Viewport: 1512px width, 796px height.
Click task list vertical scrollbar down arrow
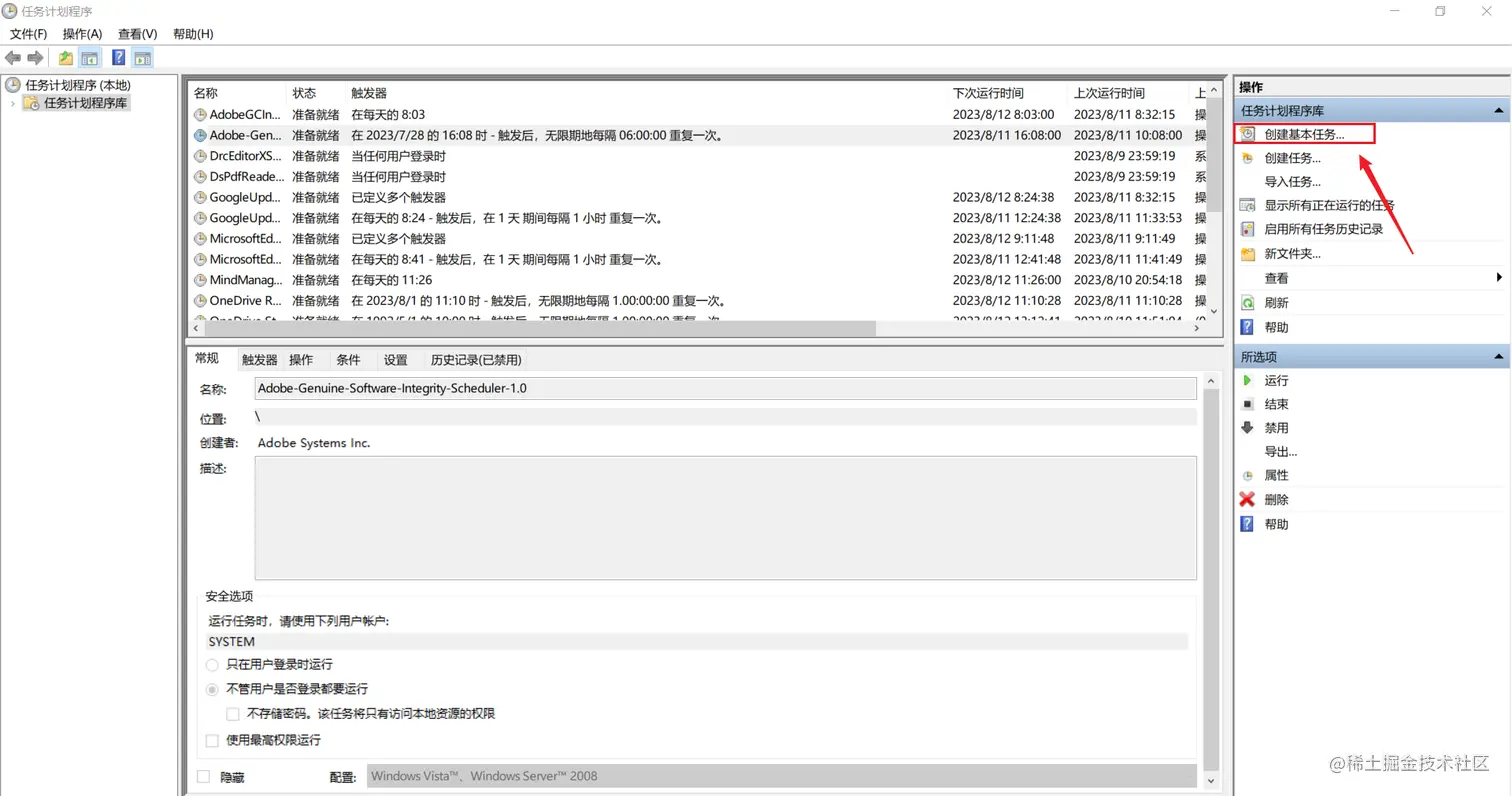pyautogui.click(x=1214, y=311)
